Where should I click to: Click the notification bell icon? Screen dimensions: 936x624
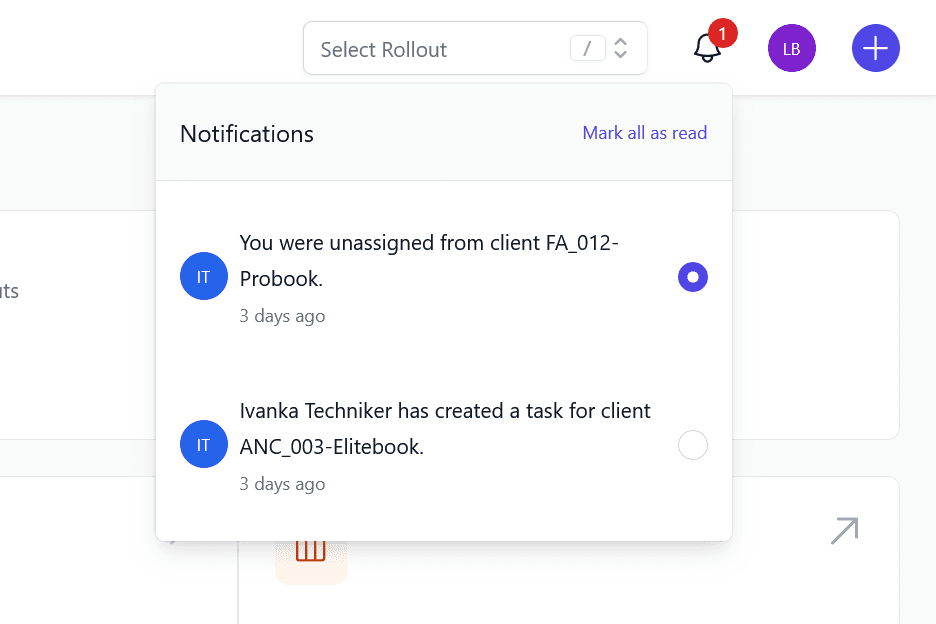tap(706, 48)
